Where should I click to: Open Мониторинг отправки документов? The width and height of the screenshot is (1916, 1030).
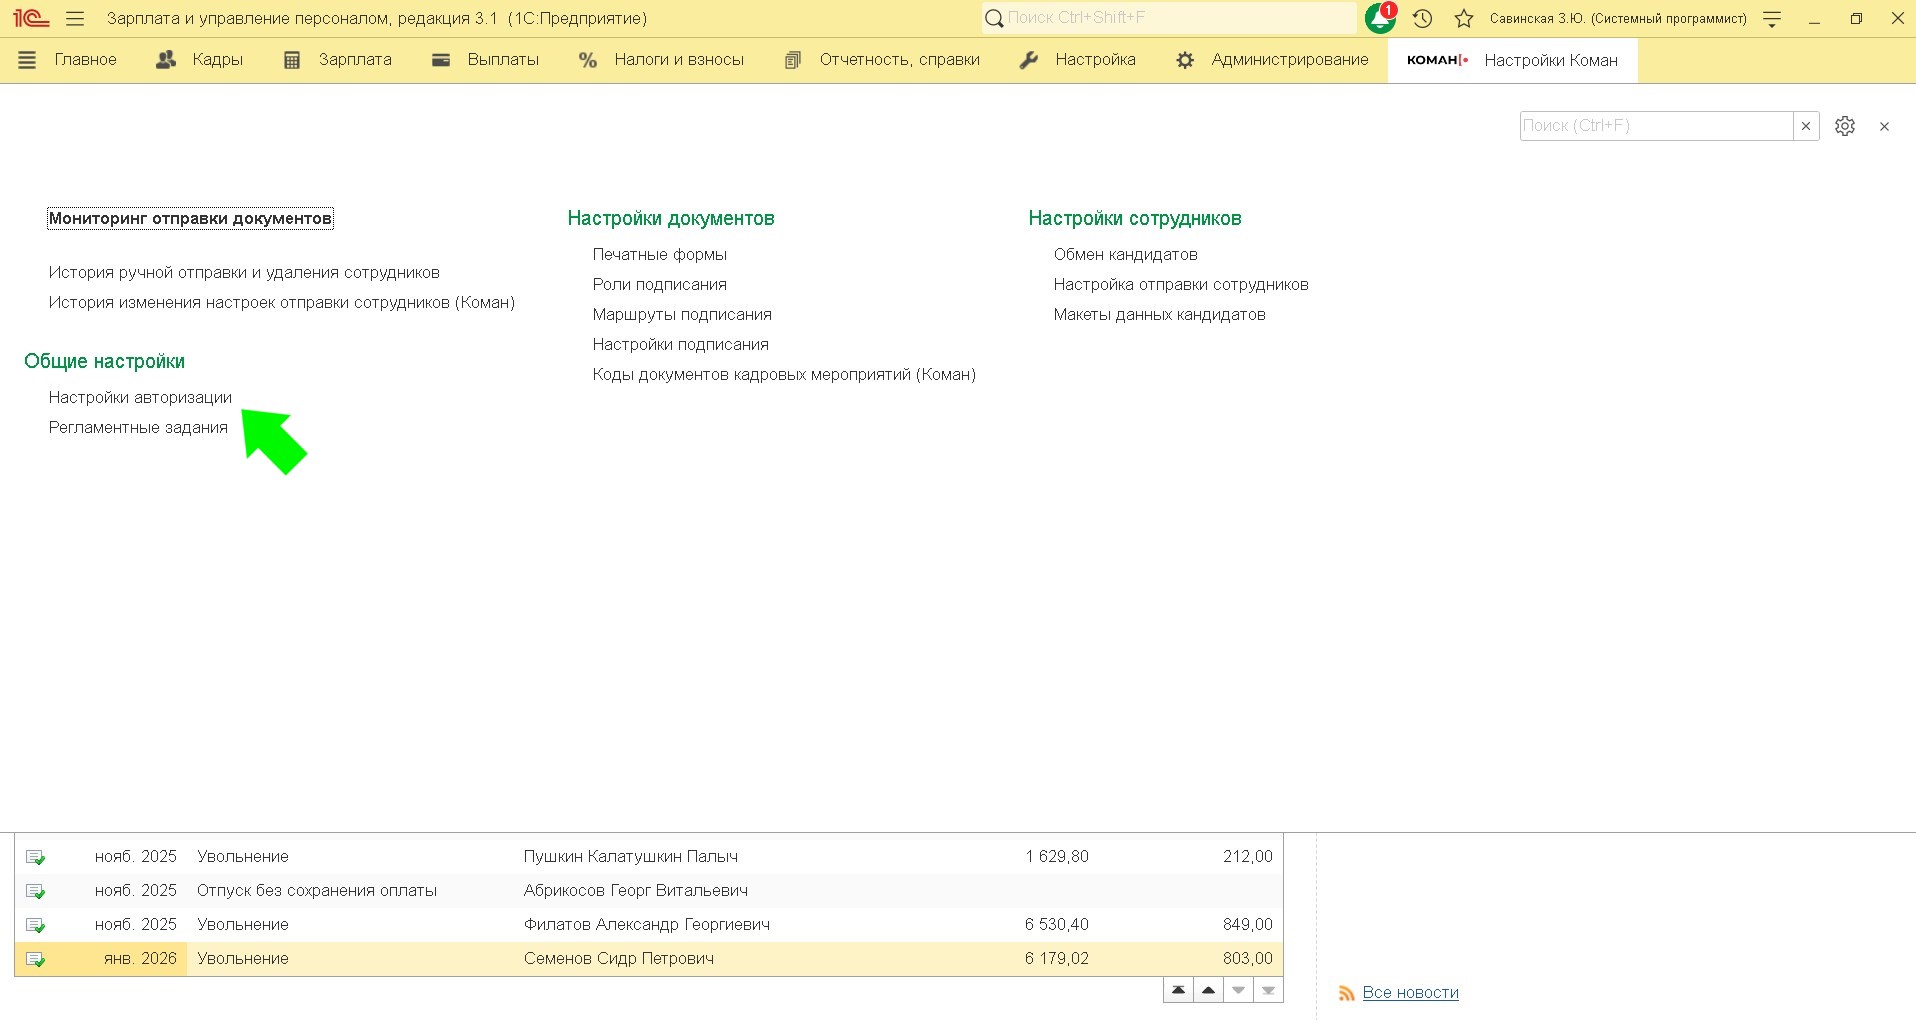pyautogui.click(x=190, y=218)
